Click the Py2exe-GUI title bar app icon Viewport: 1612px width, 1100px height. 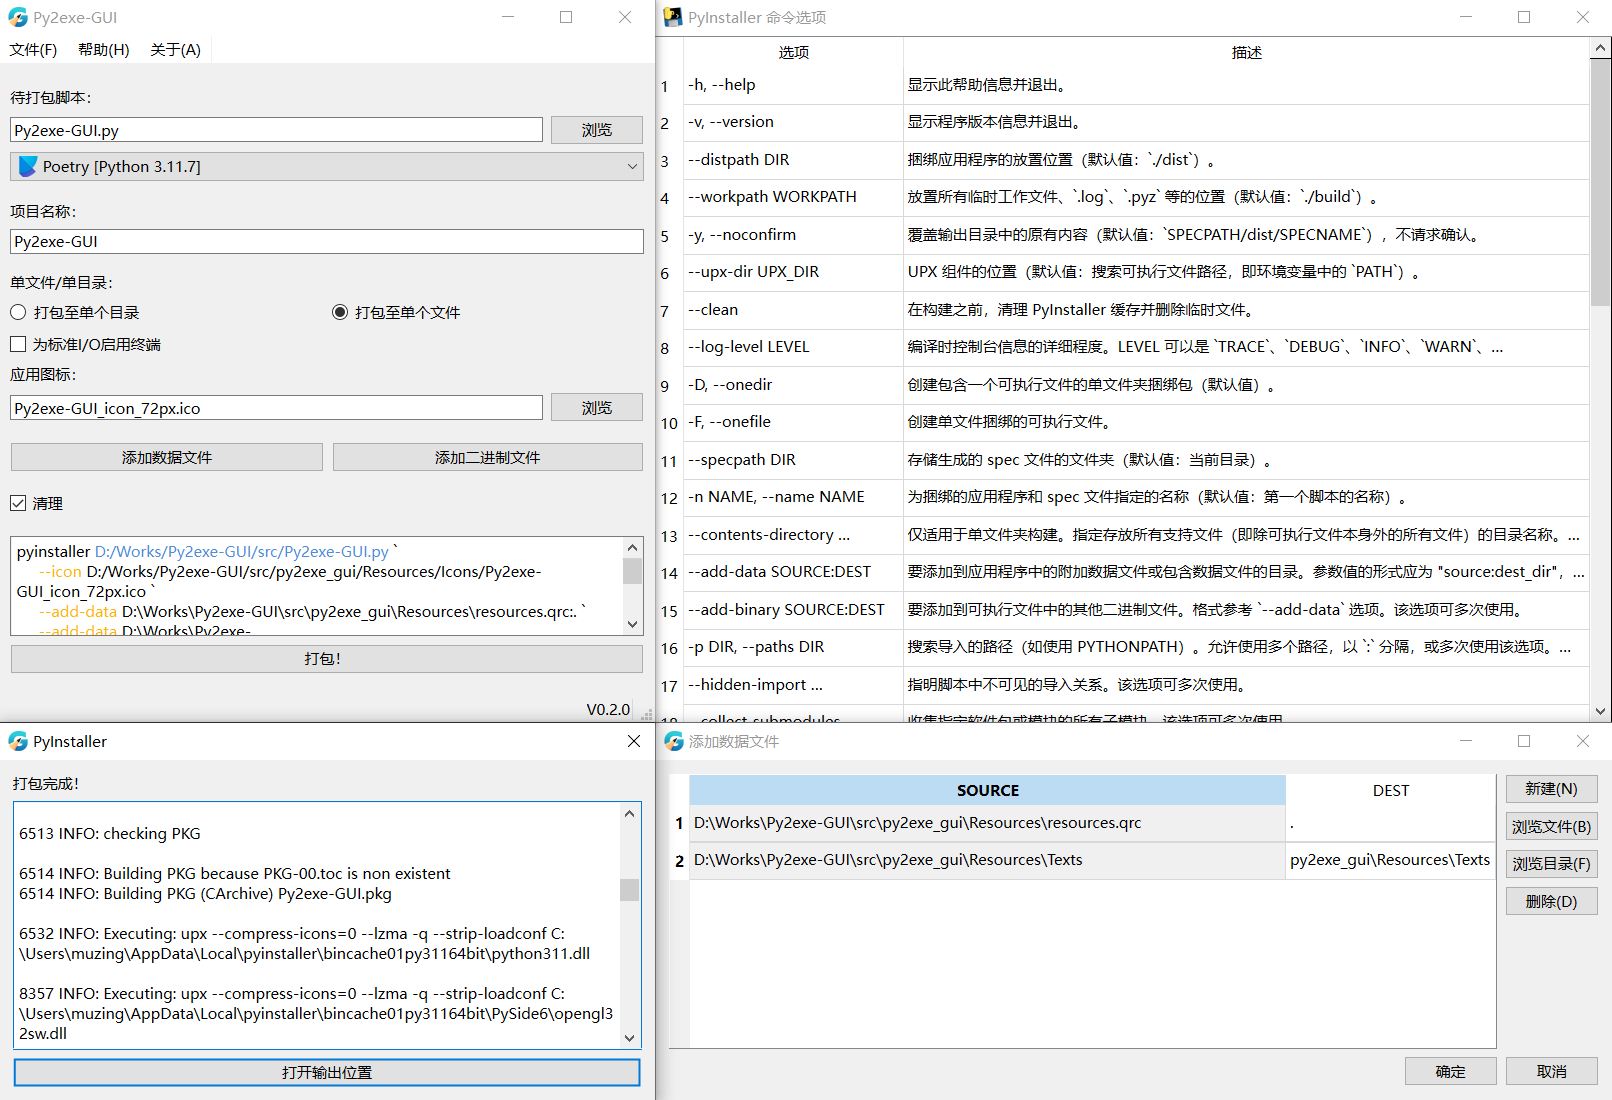coord(18,18)
